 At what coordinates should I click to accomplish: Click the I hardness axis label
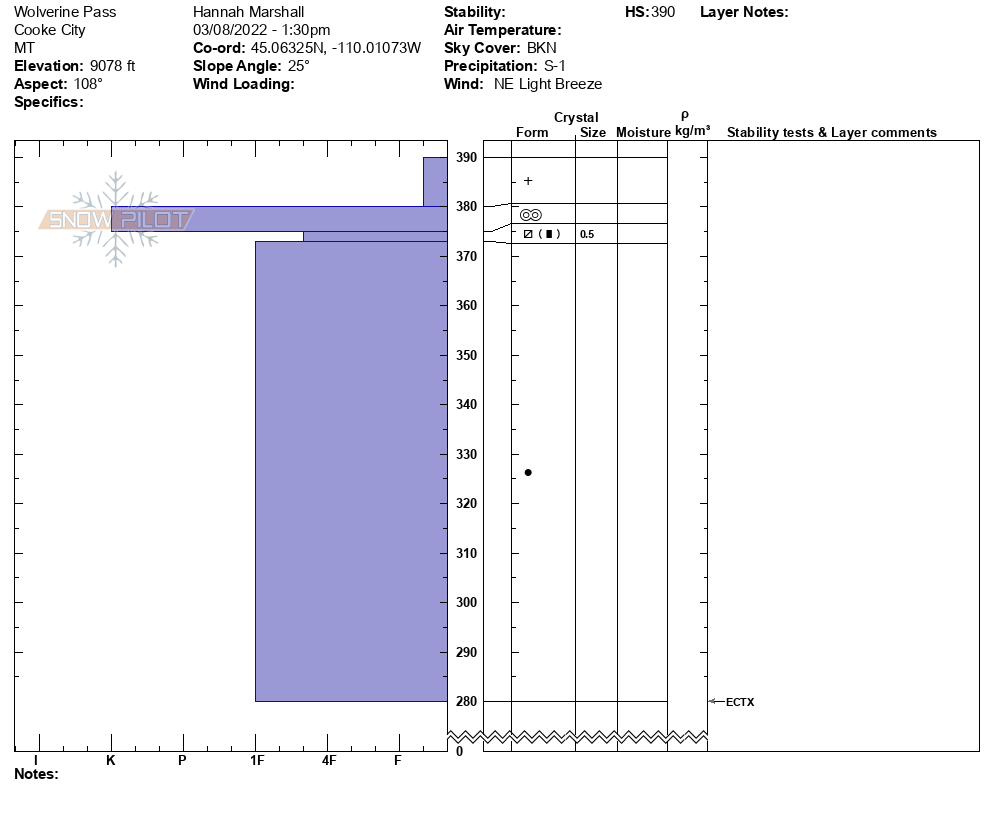pyautogui.click(x=36, y=760)
